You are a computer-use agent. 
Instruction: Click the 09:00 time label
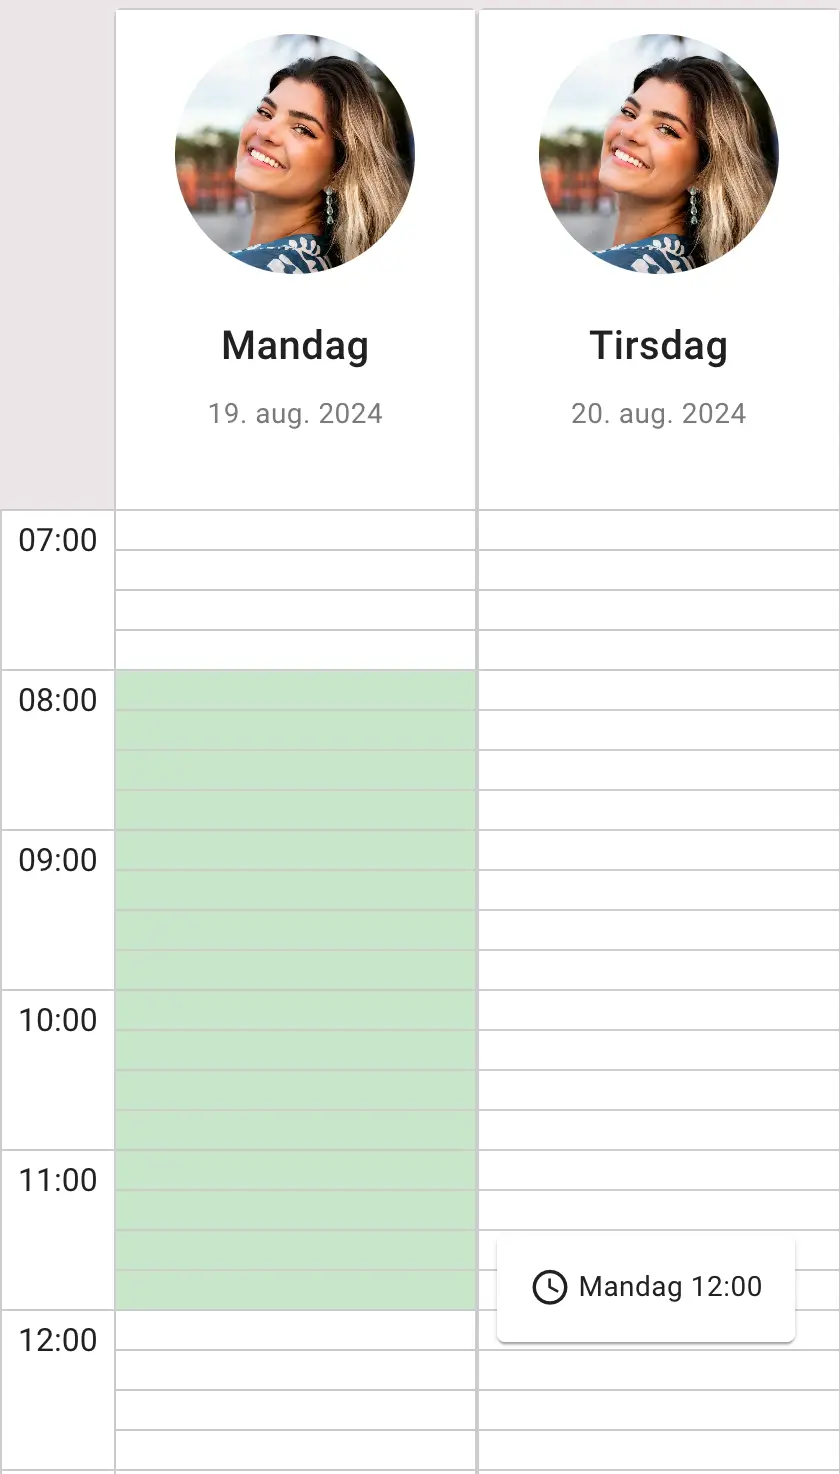58,861
